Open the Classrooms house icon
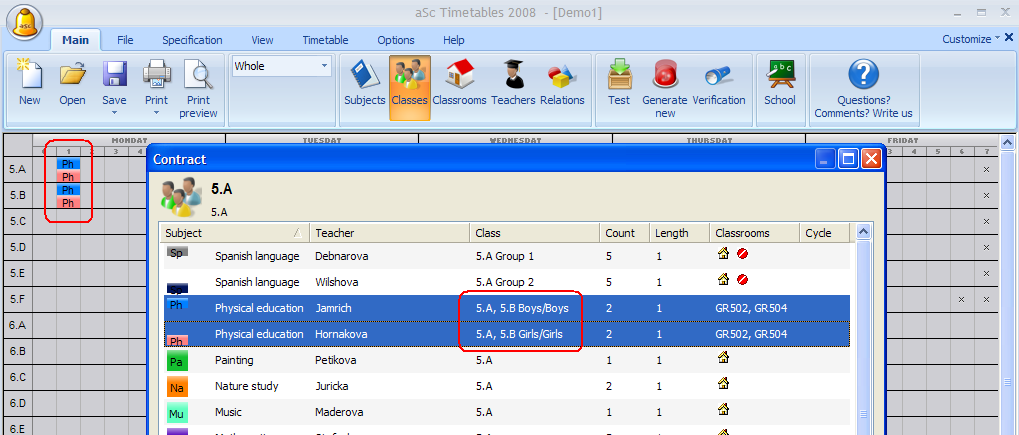 (459, 78)
